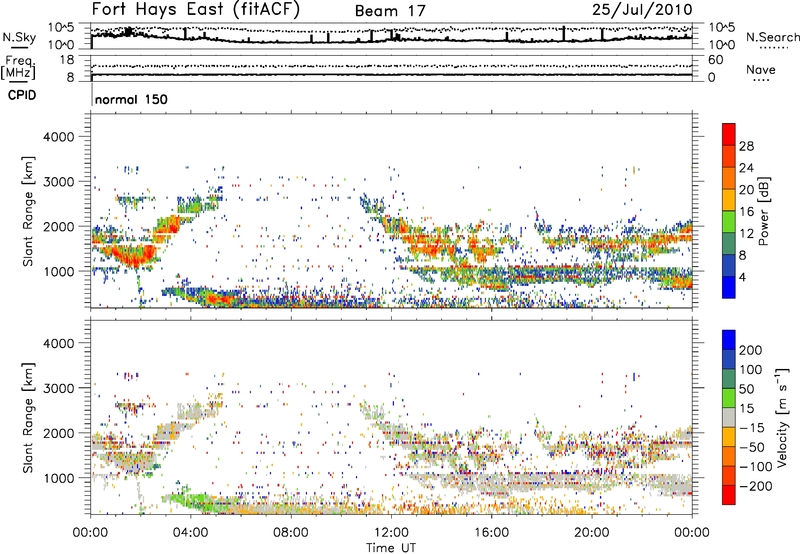The height and width of the screenshot is (554, 800).
Task: Click the "N.Sky" legend label
Action: tap(19, 37)
